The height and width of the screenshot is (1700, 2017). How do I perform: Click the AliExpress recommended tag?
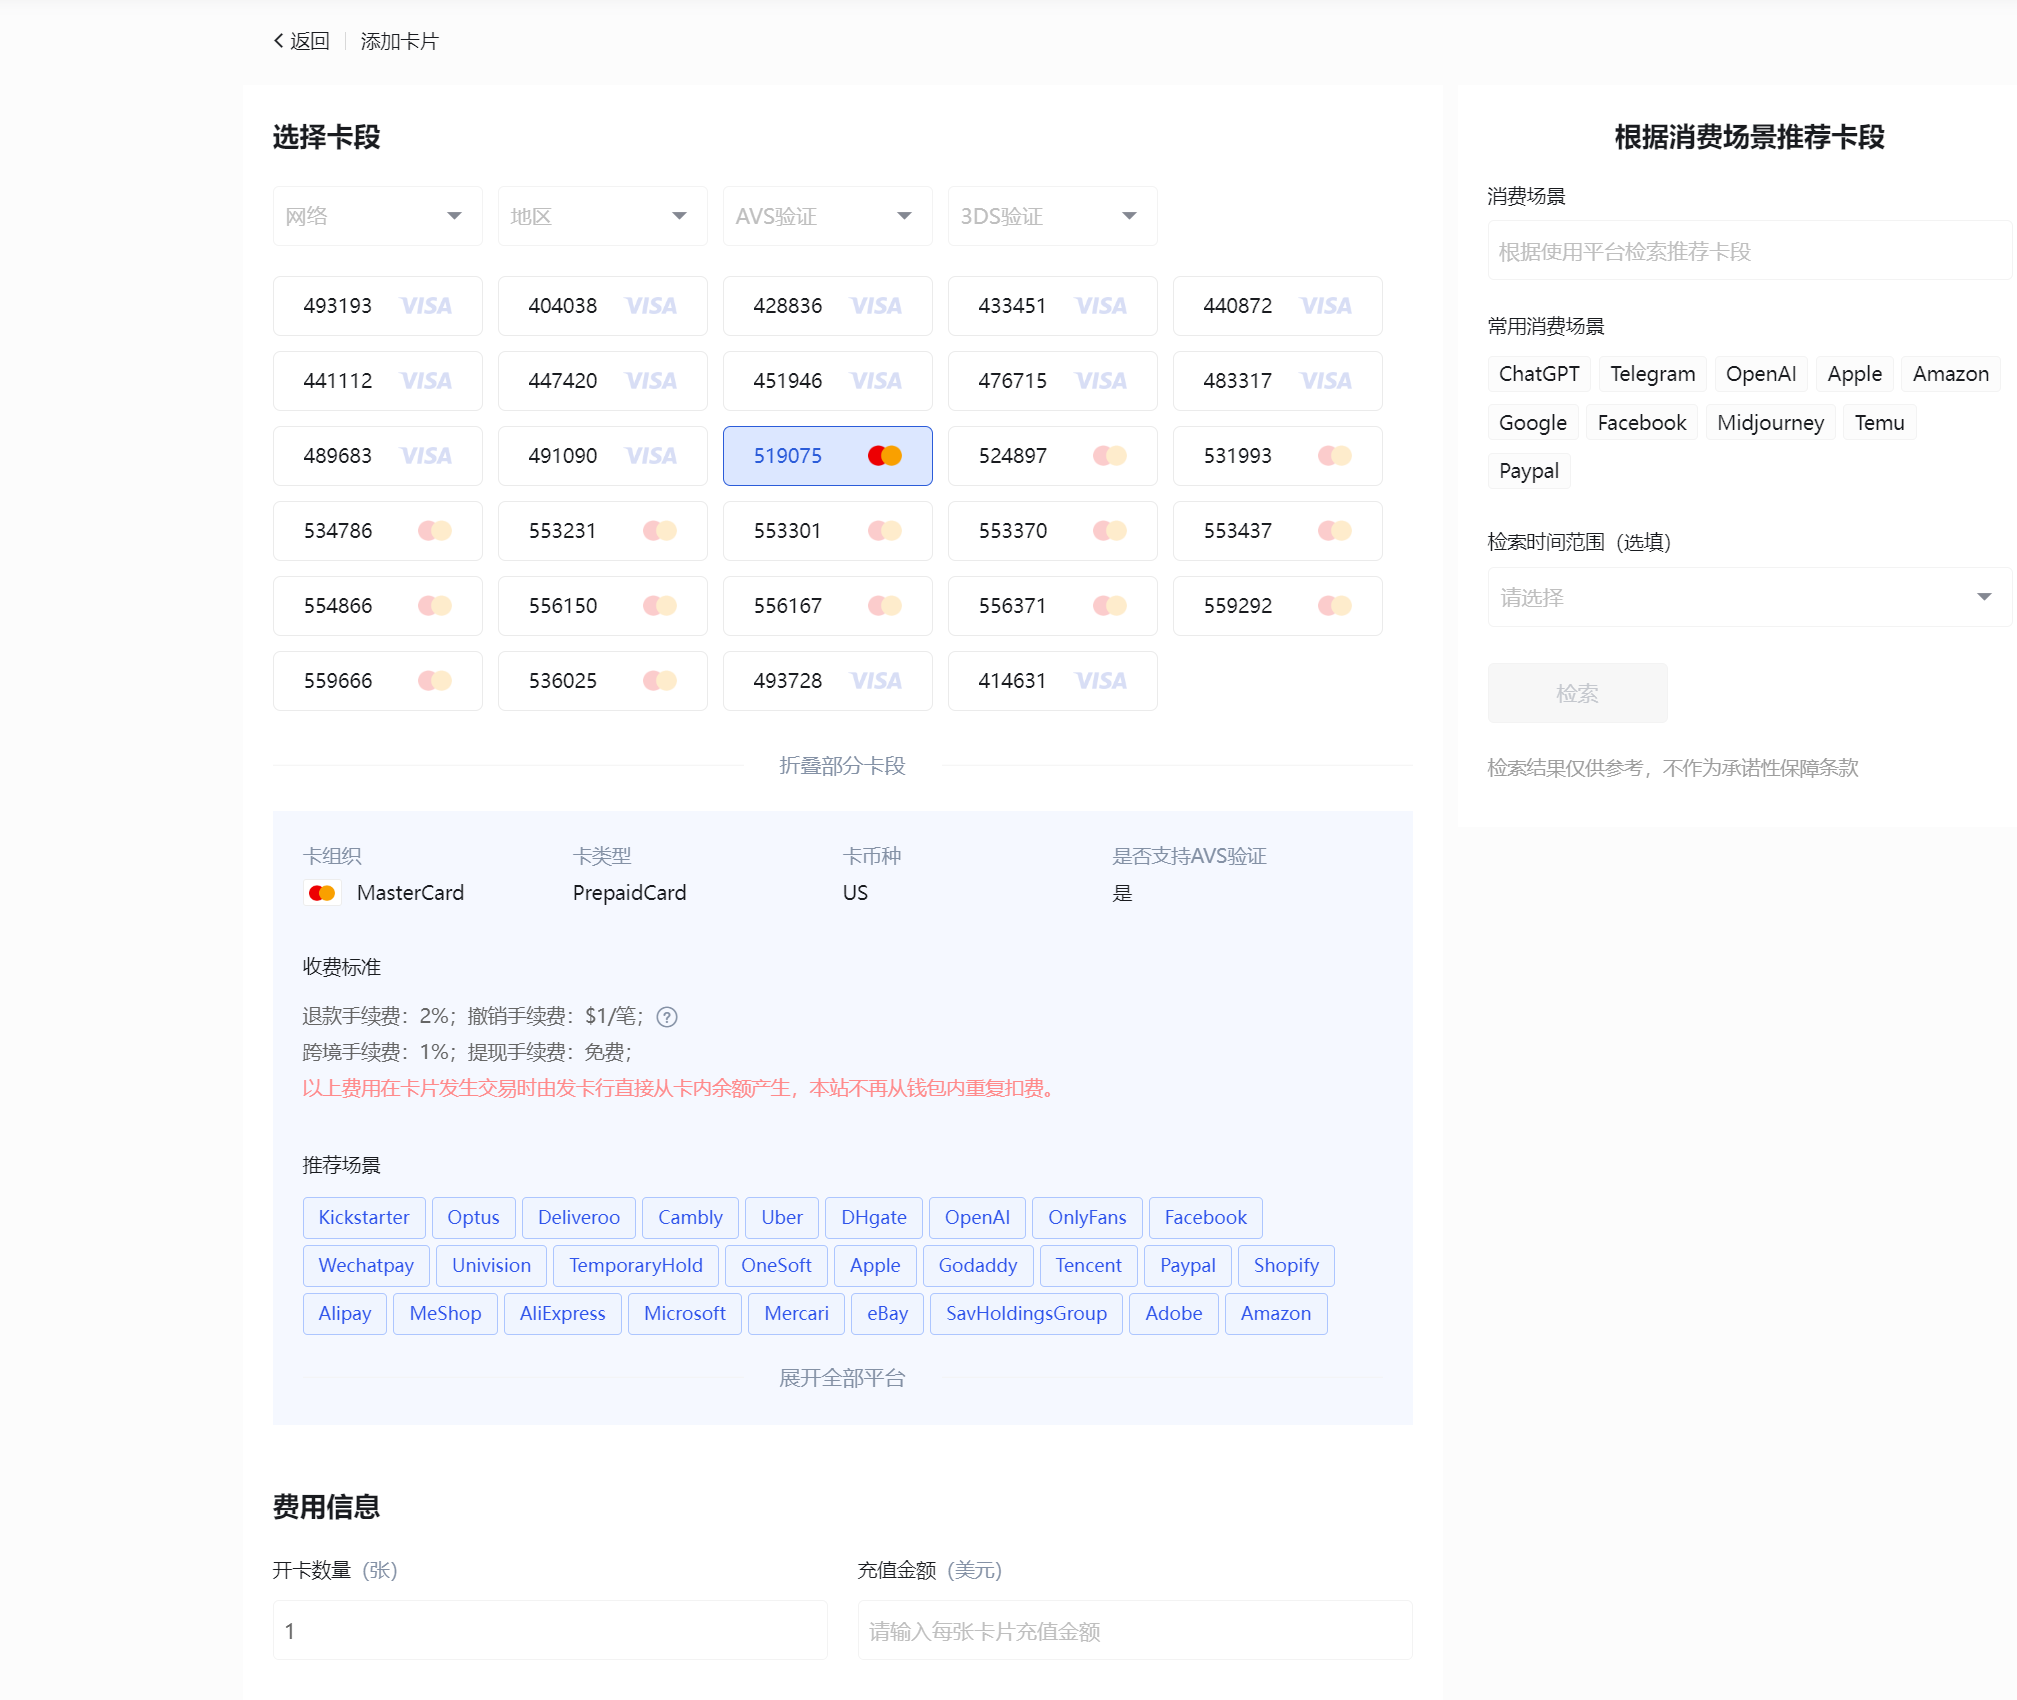tap(562, 1314)
